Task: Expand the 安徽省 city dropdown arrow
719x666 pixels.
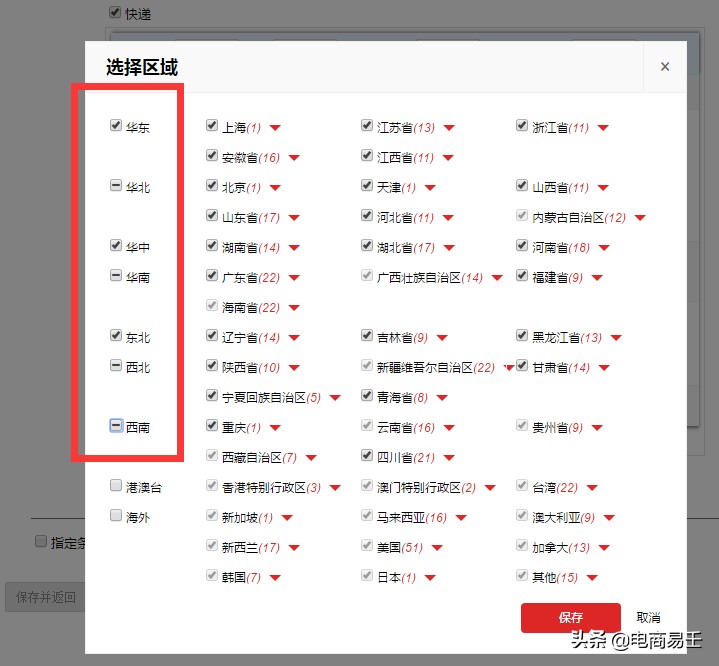Action: pyautogui.click(x=294, y=158)
